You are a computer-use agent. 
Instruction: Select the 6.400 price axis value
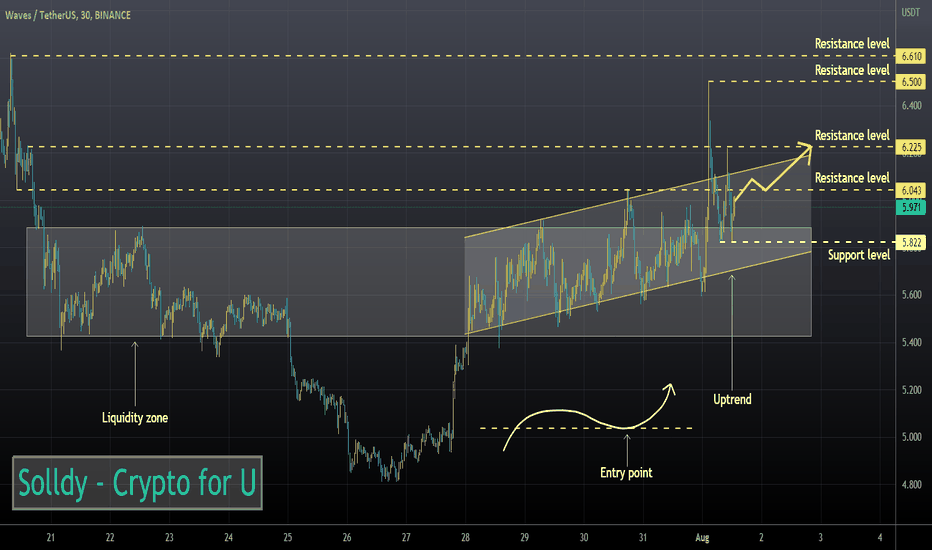coord(911,106)
